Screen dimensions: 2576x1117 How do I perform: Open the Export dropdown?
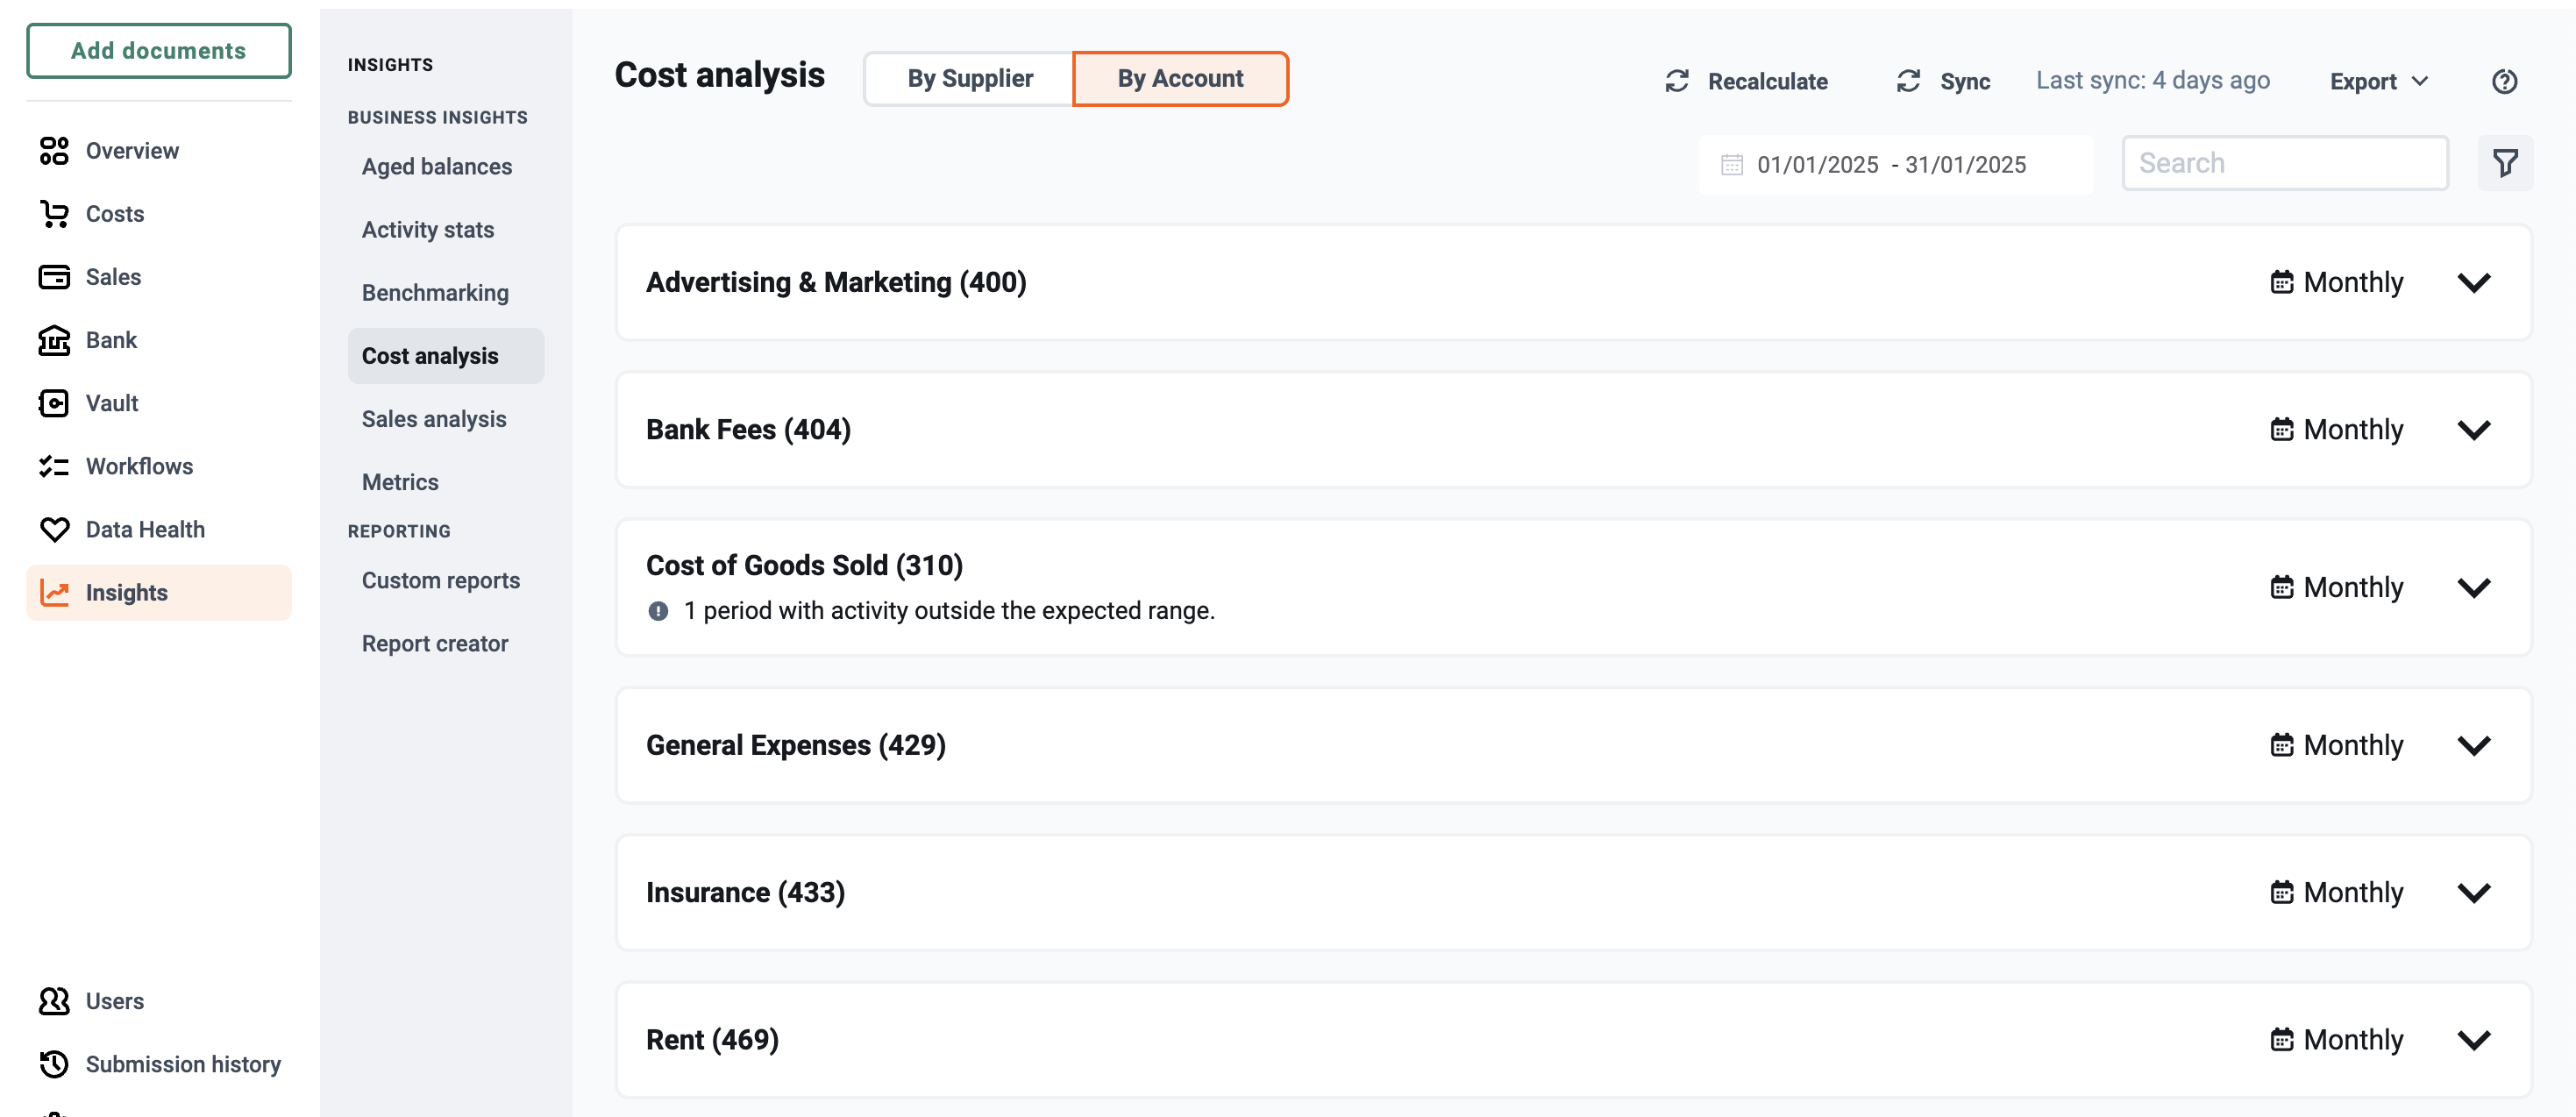coord(2378,81)
